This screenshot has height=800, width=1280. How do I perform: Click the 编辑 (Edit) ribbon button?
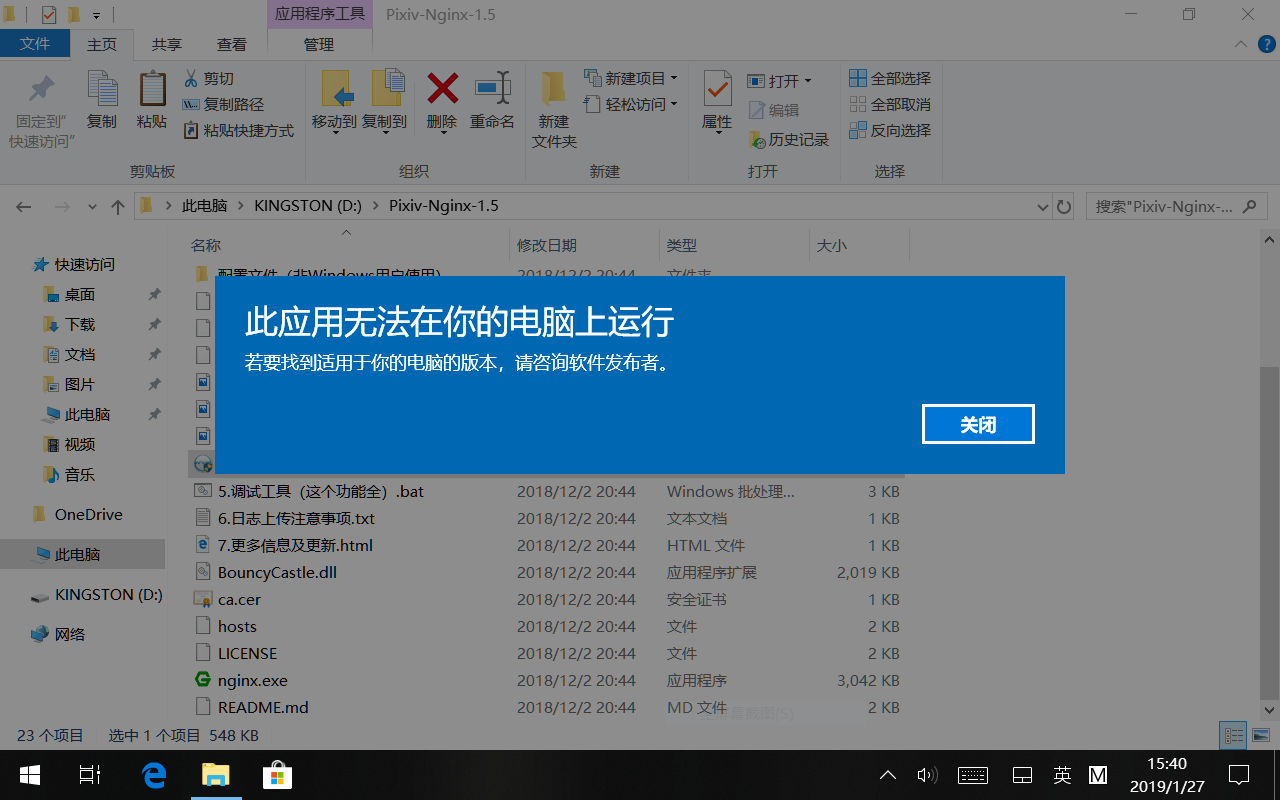[773, 111]
